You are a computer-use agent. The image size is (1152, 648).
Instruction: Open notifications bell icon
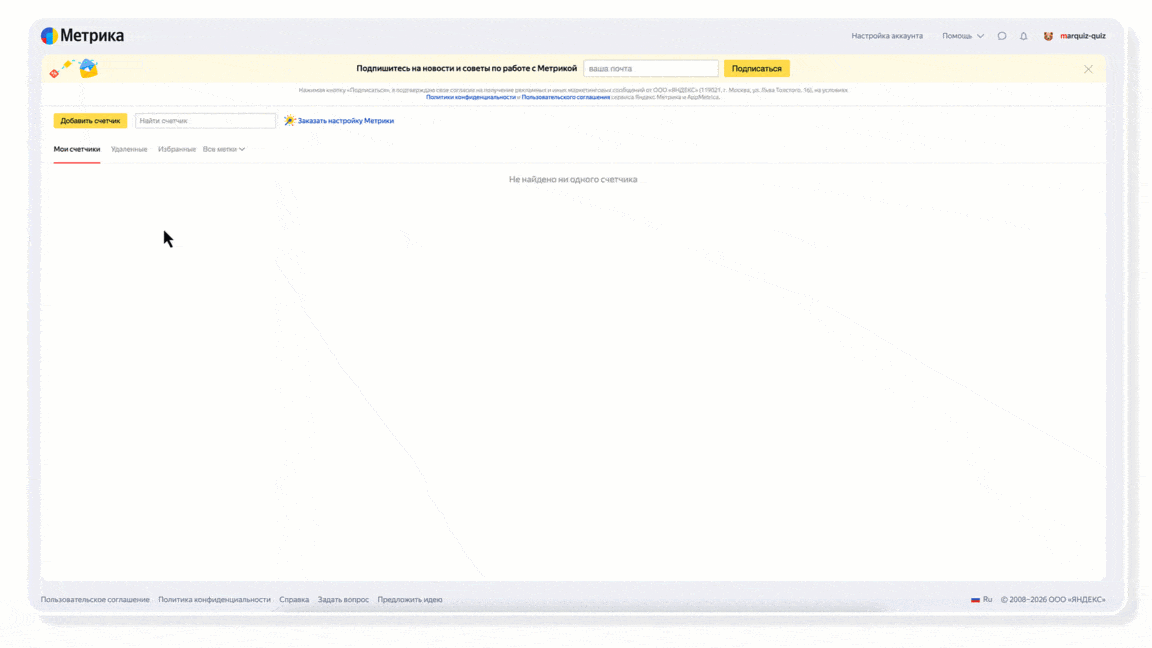[1023, 36]
